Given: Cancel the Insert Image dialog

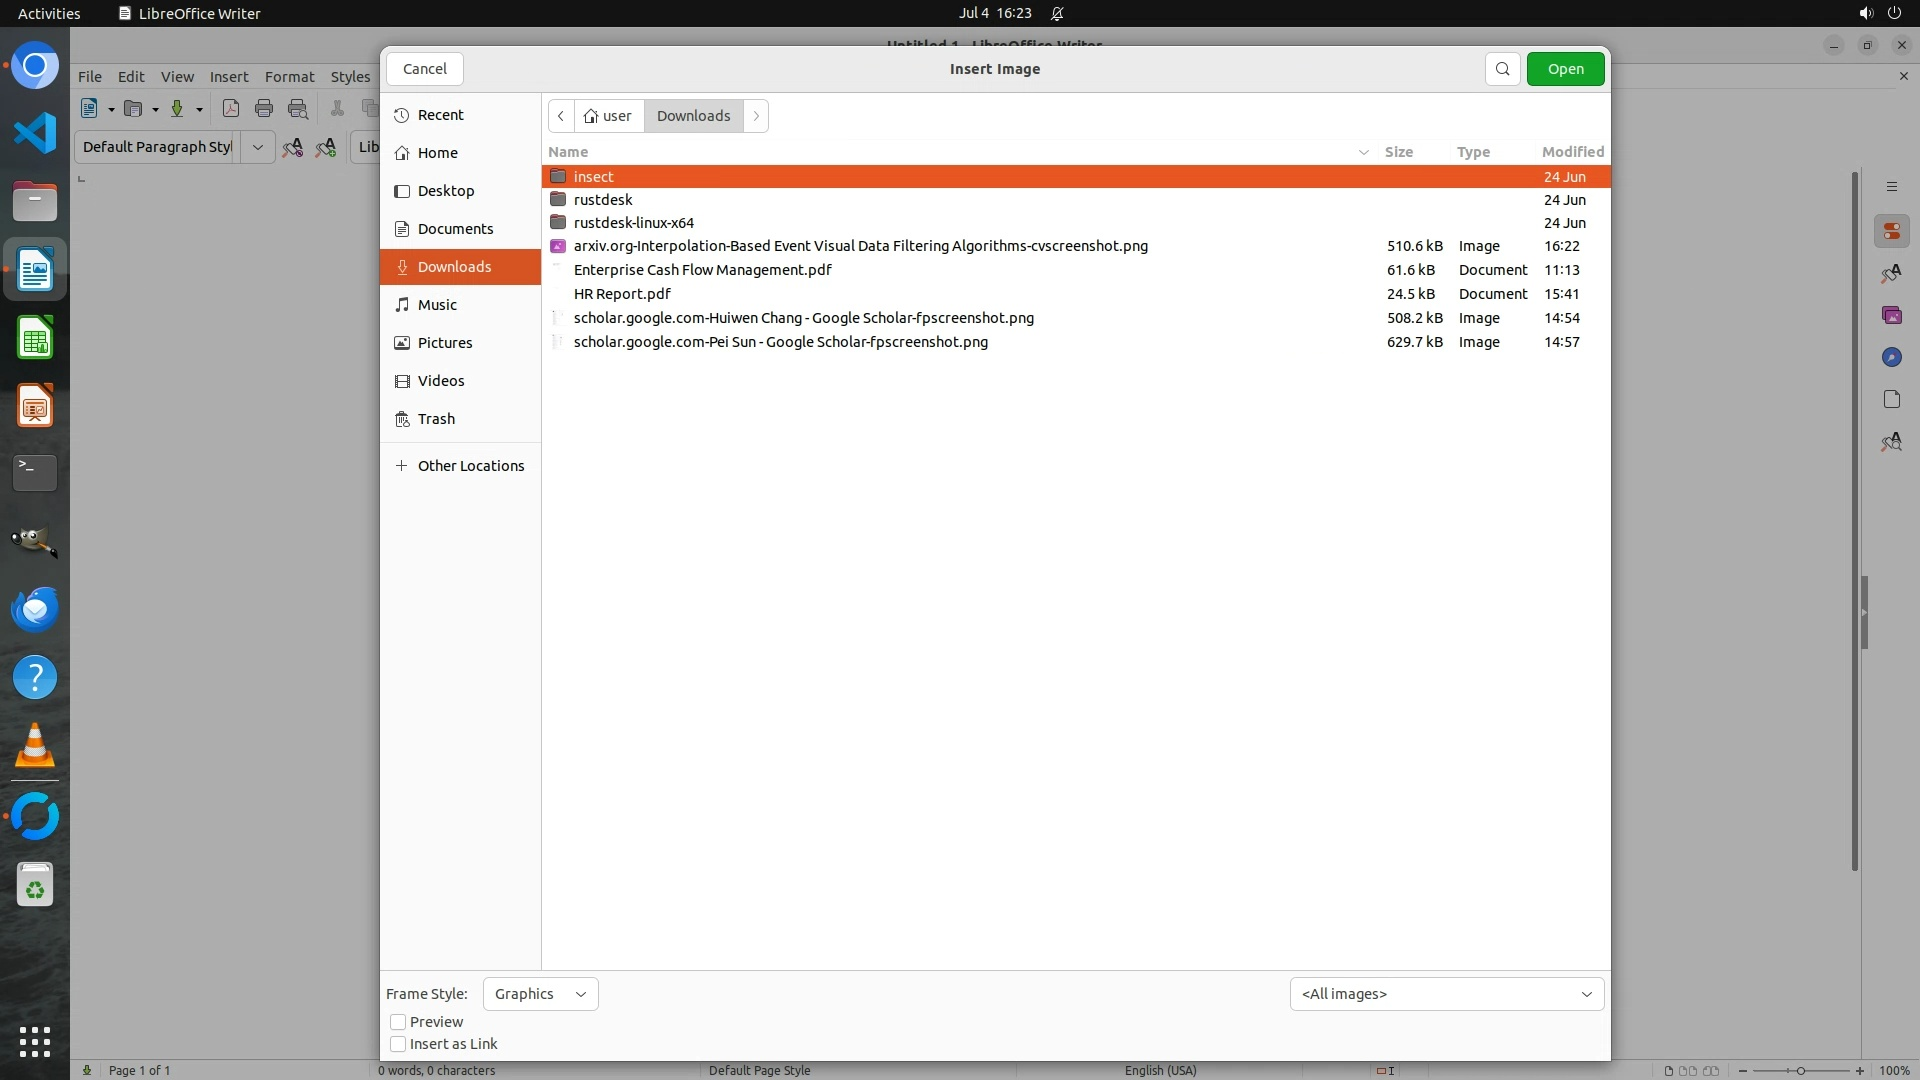Looking at the screenshot, I should 425,69.
